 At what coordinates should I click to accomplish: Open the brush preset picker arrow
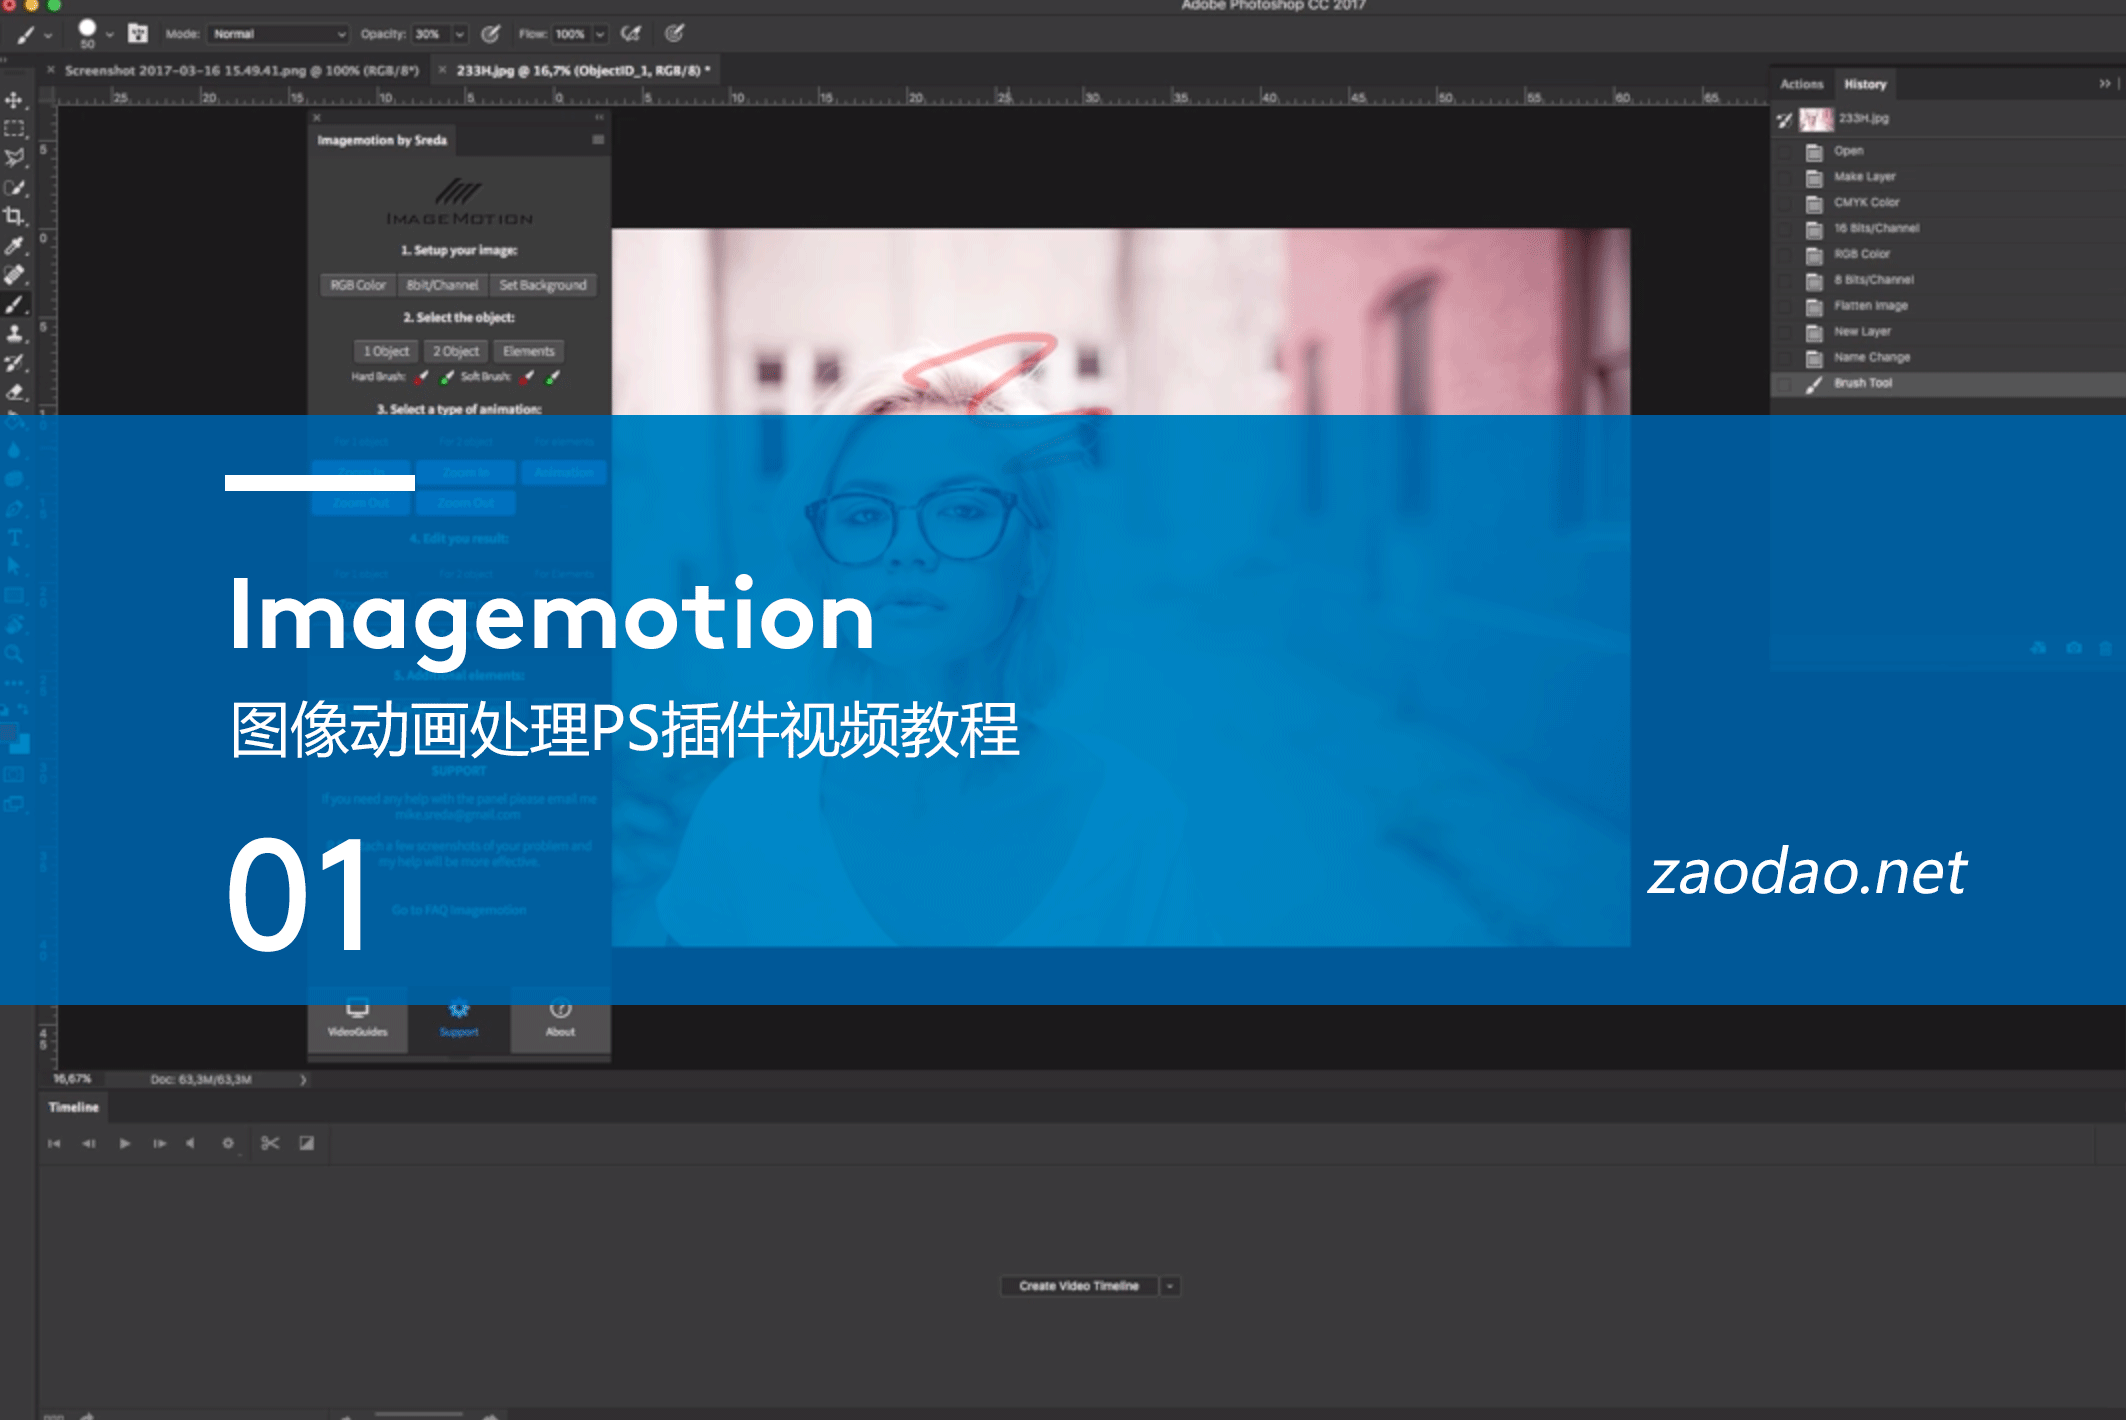(110, 35)
